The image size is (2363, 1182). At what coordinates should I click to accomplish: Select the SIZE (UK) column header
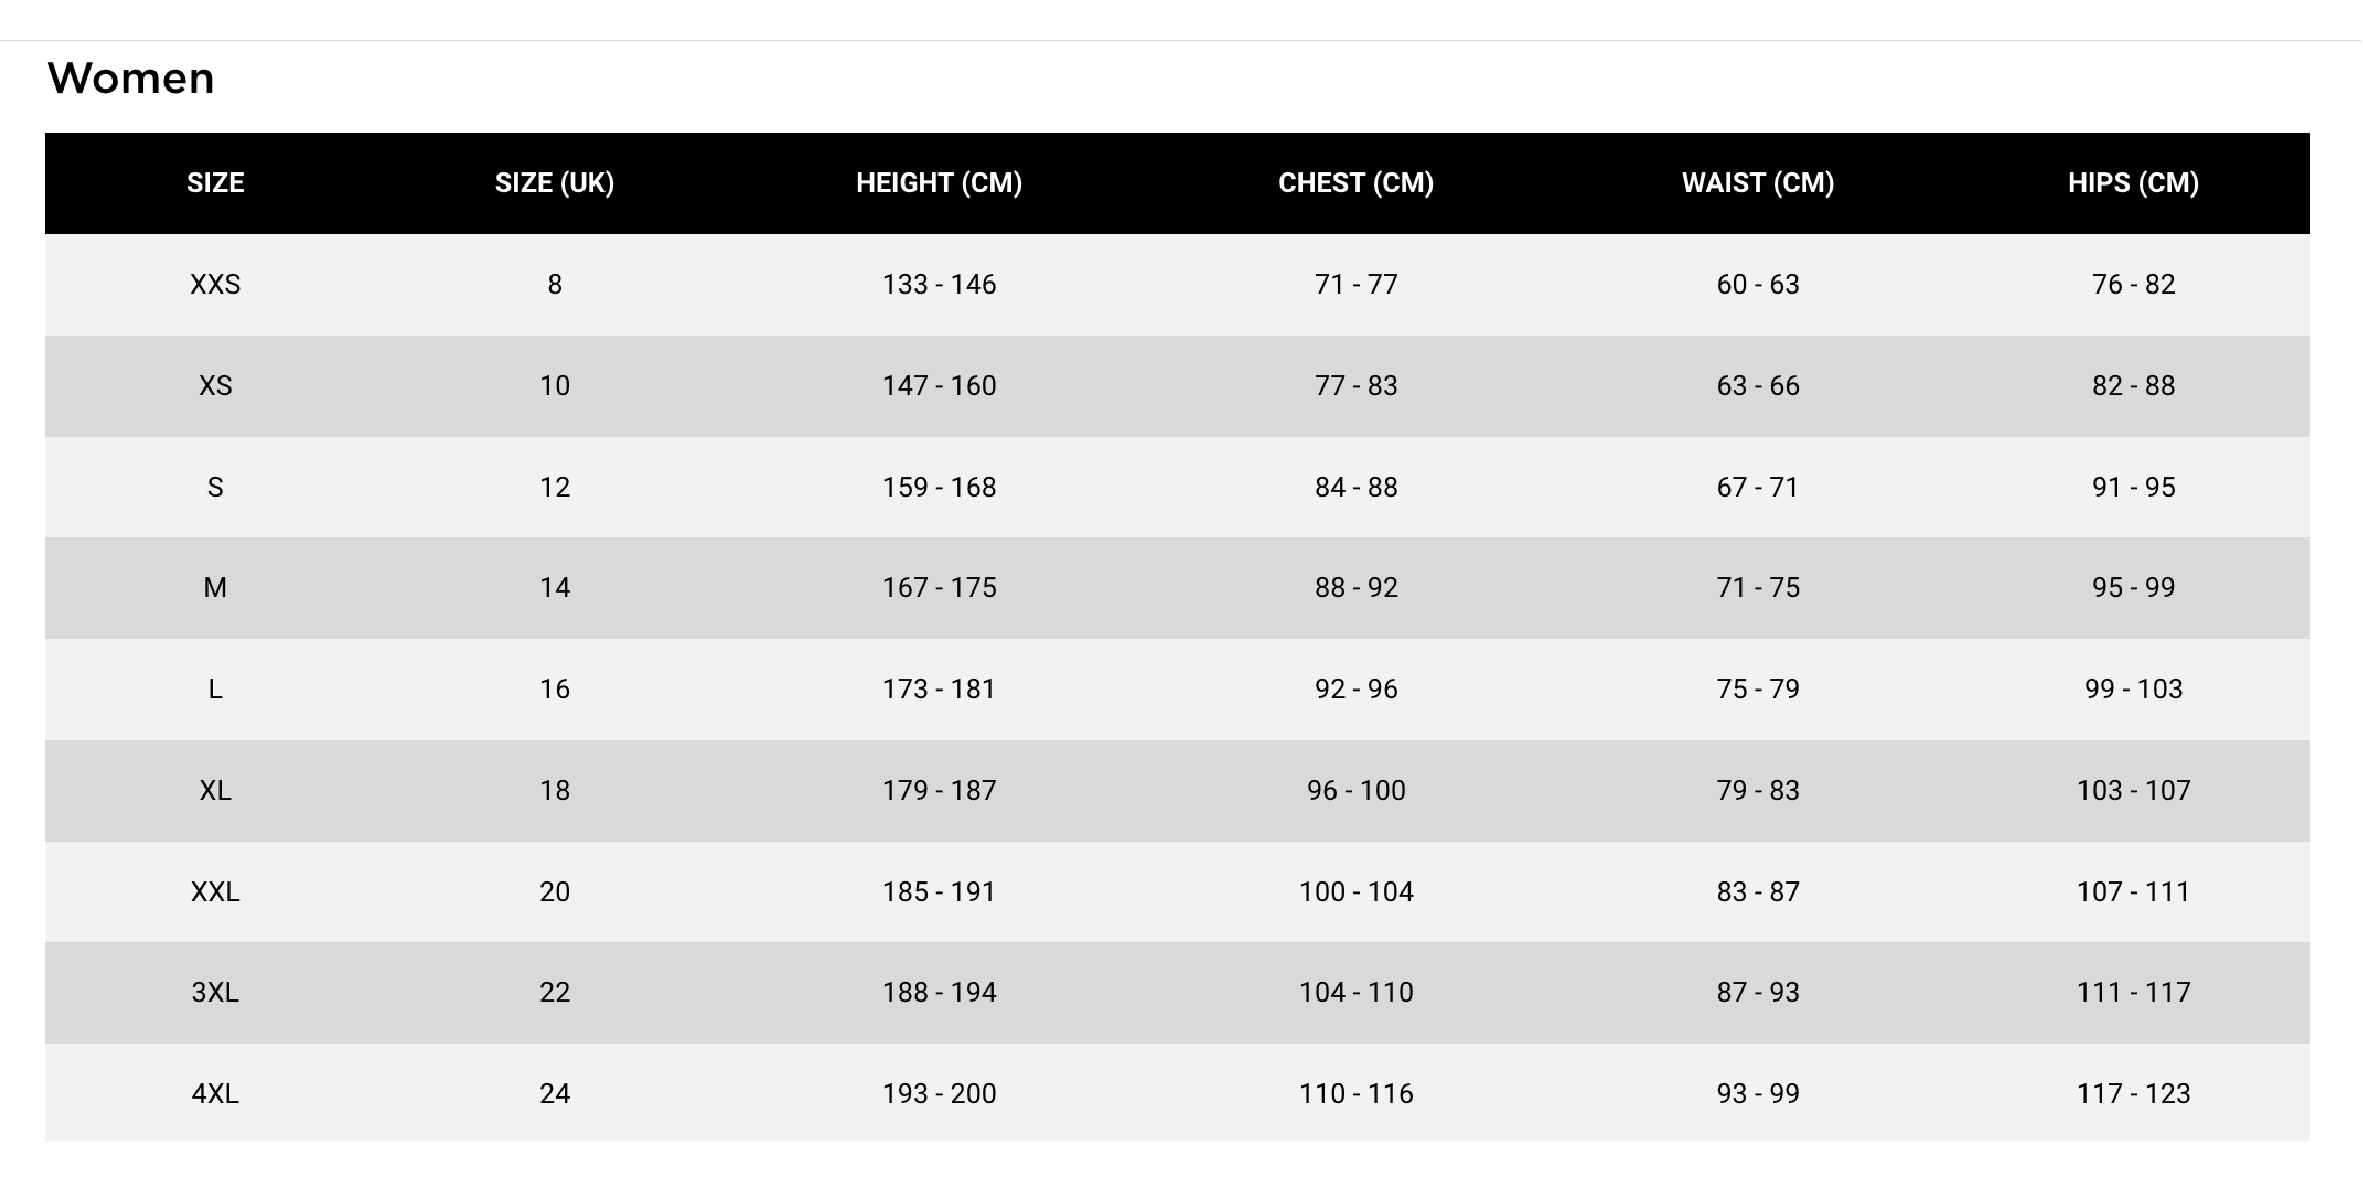tap(554, 183)
